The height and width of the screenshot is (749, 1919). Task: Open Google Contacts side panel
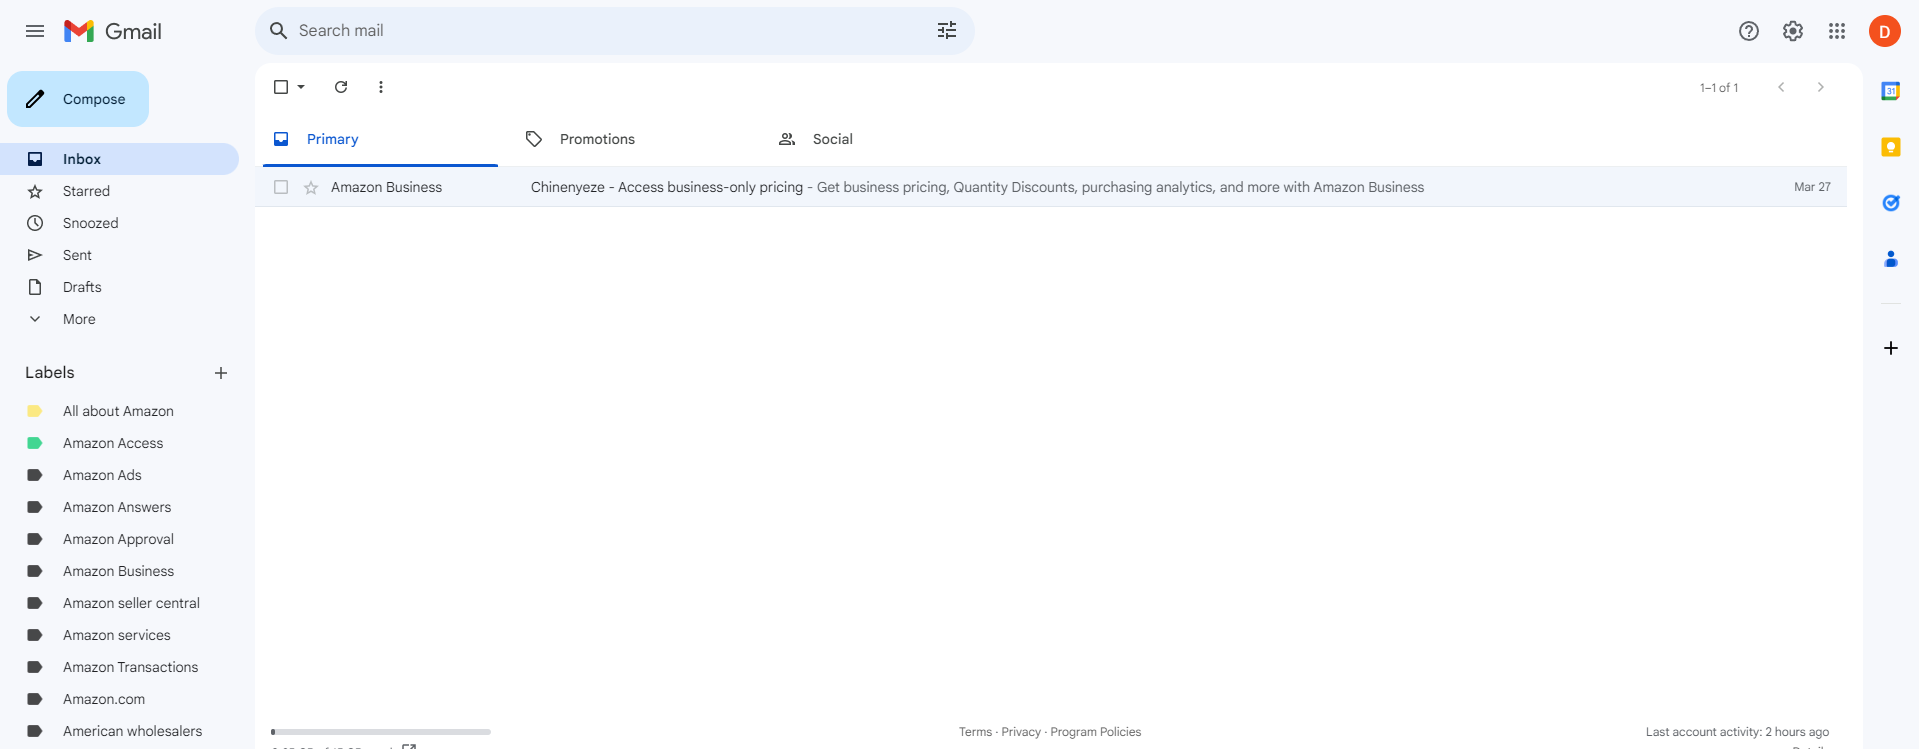[1891, 259]
